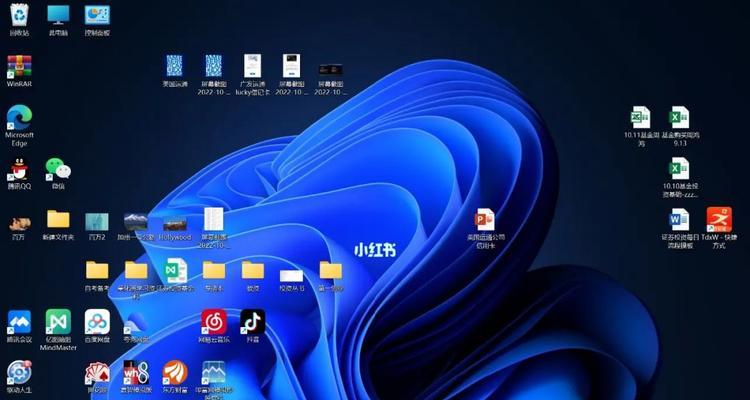This screenshot has width=750, height=400.
Task: Select the Excel file starting with 10.11基金
Action: [641, 118]
